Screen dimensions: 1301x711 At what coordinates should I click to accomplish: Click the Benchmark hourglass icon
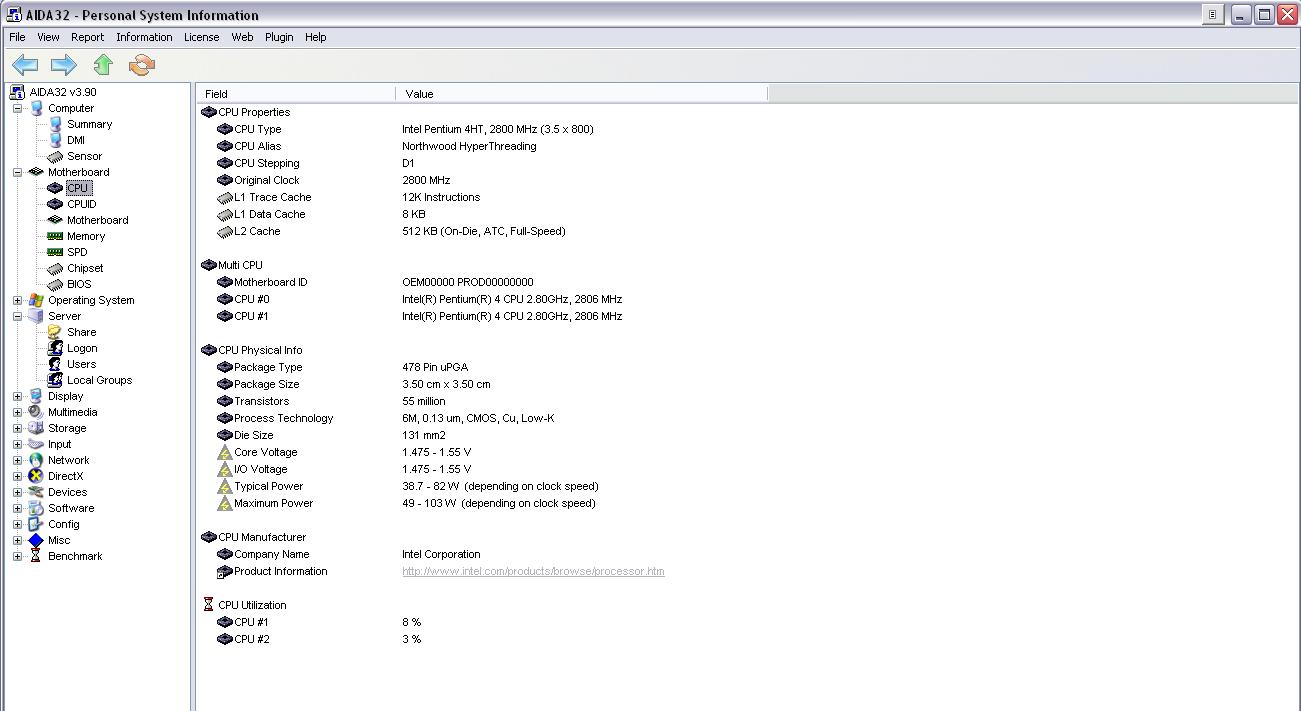point(36,556)
